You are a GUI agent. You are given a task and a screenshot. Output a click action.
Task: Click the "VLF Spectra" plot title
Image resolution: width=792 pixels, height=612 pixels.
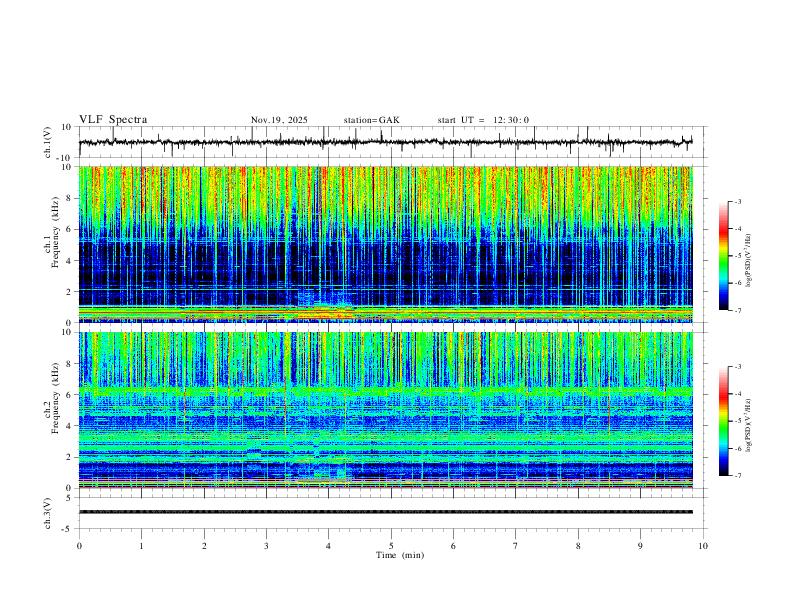pos(113,120)
